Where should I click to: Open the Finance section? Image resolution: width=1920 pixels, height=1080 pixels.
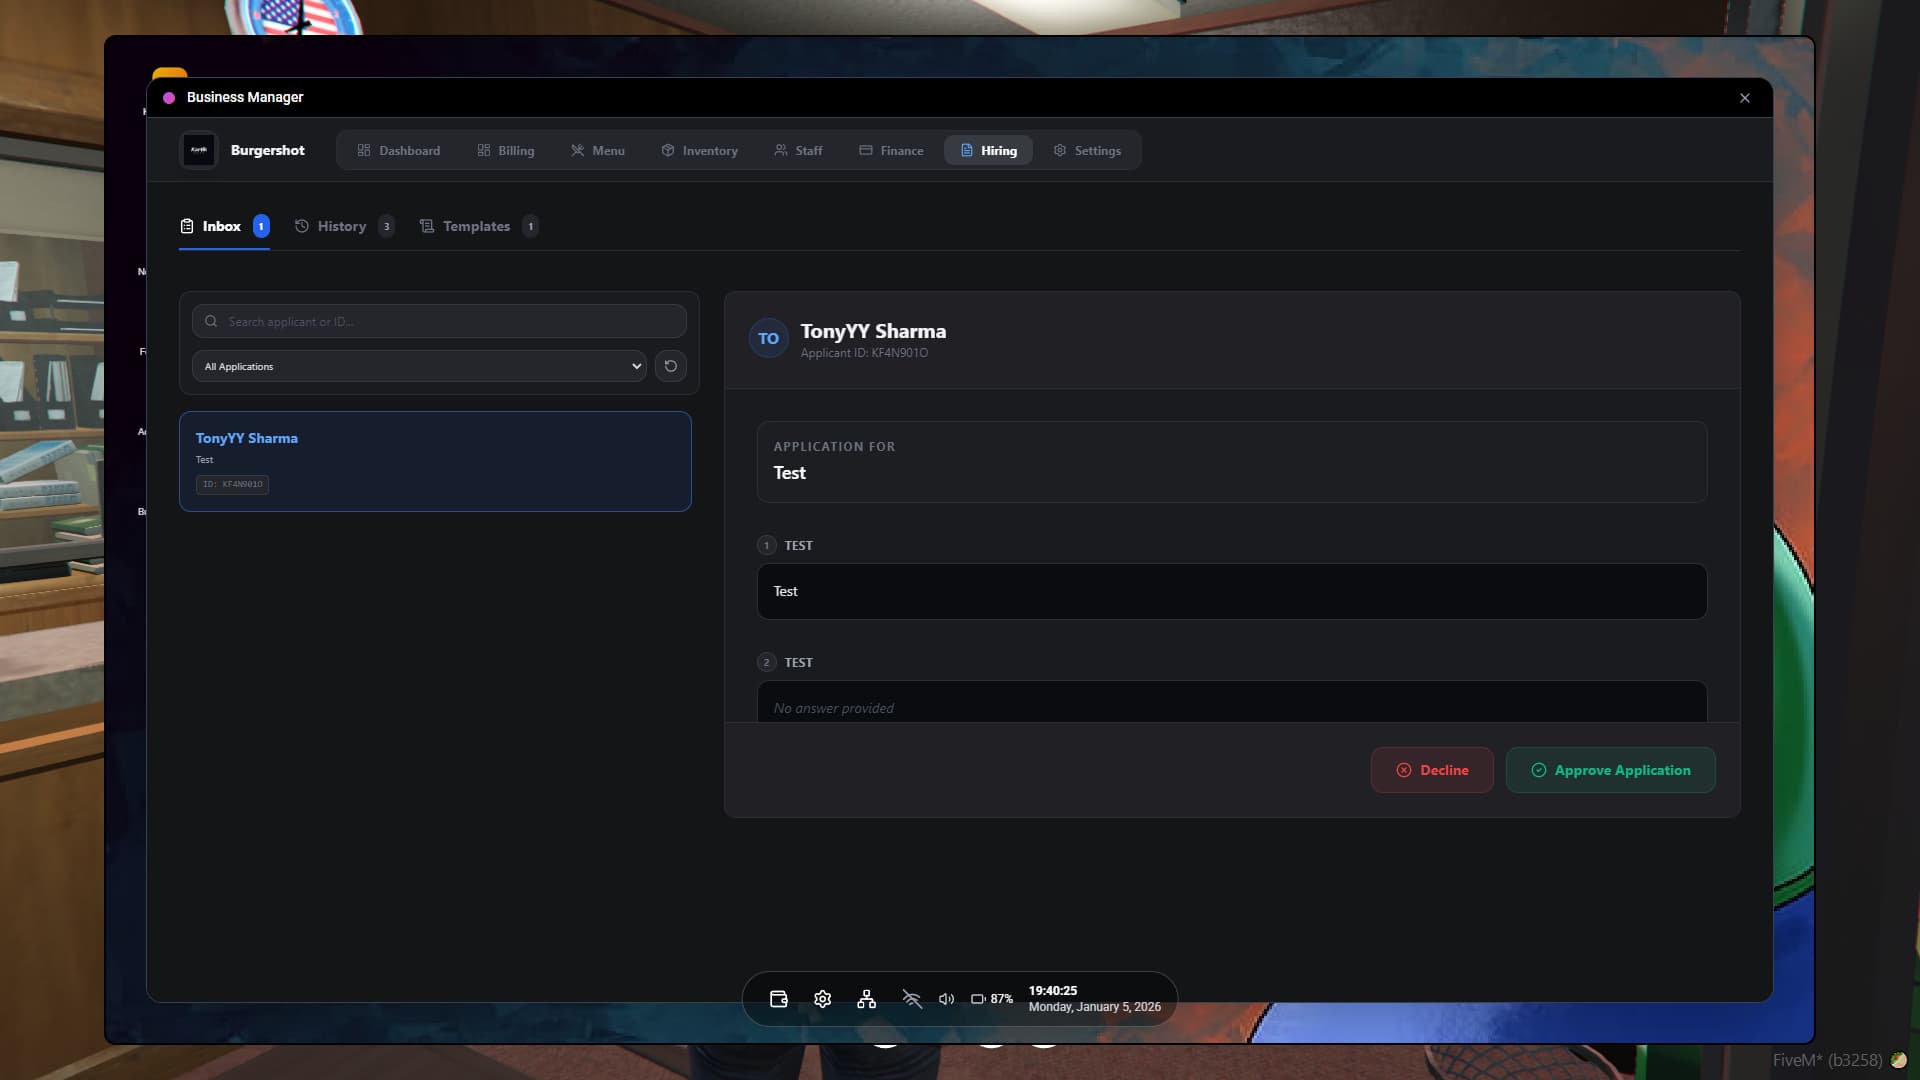tap(891, 150)
